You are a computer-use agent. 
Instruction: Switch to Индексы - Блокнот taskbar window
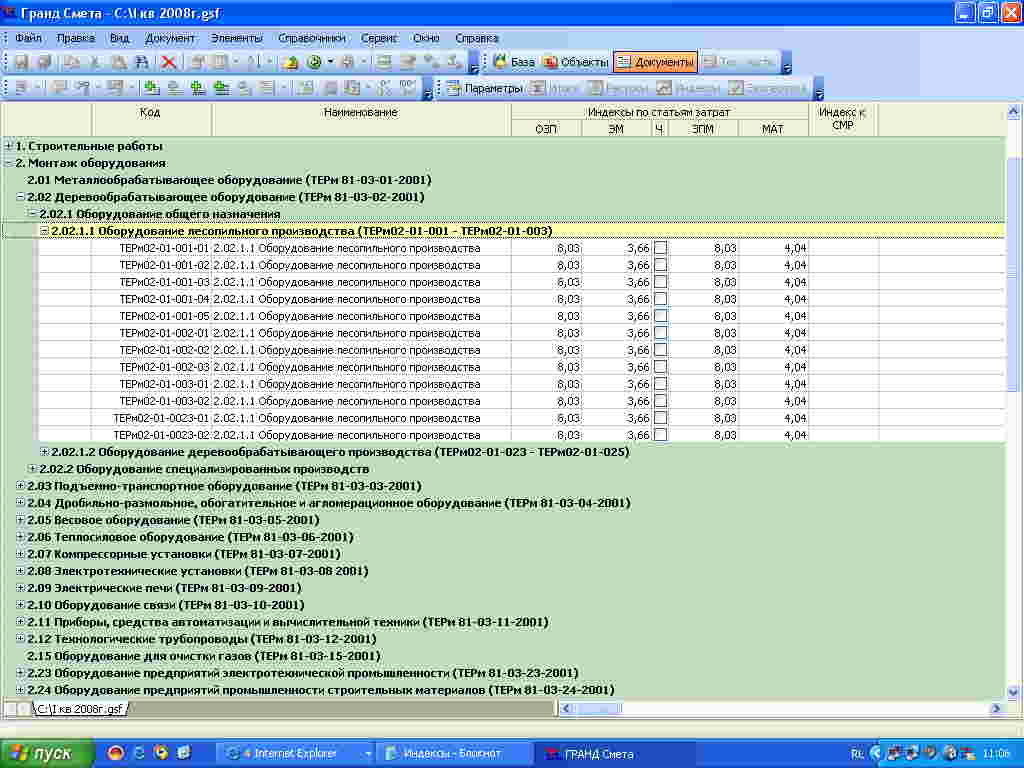coord(454,753)
